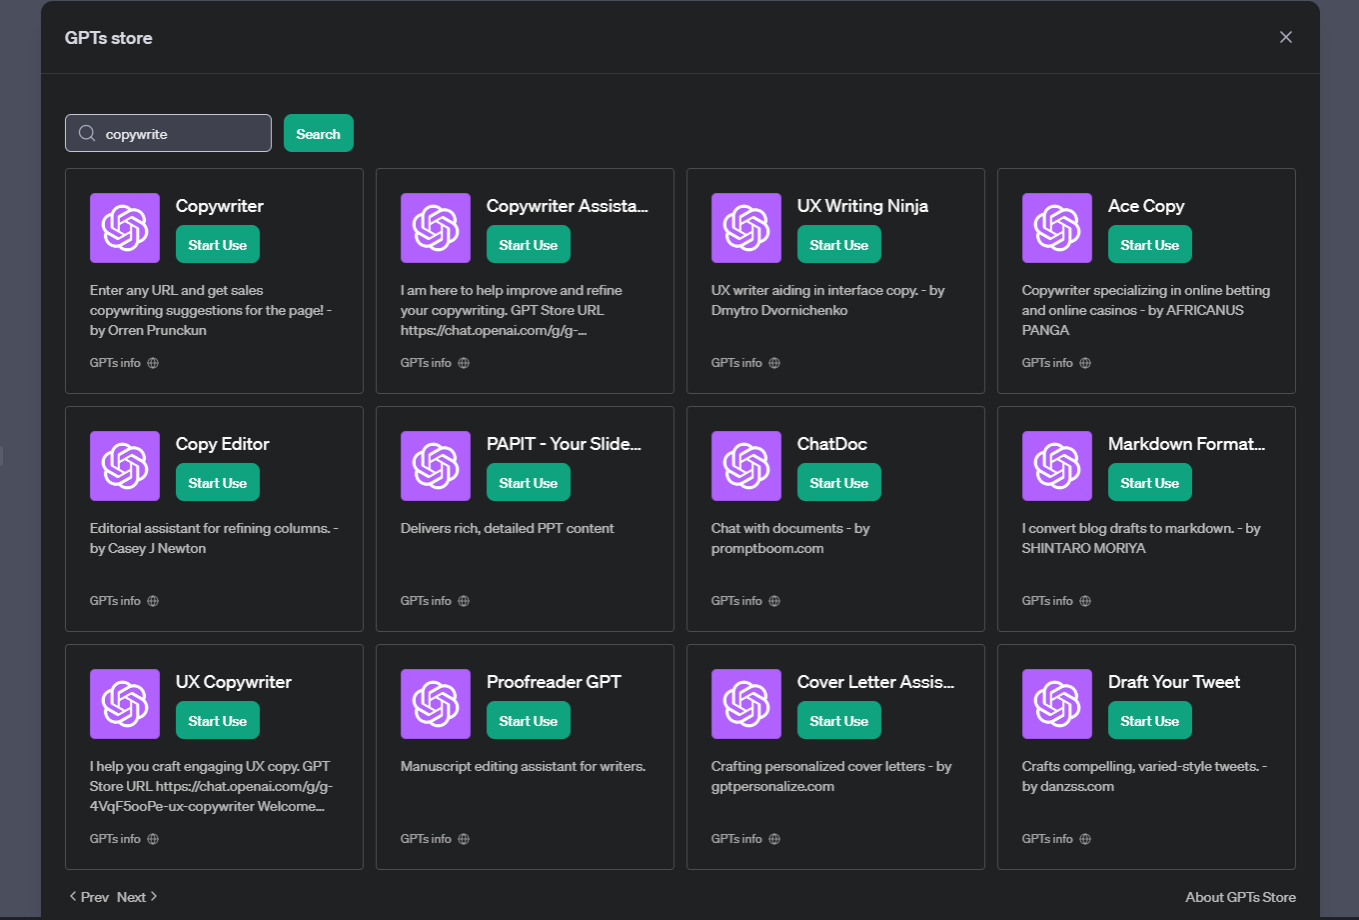The height and width of the screenshot is (920, 1359).
Task: Start using Cover Letter Assistant
Action: (x=839, y=721)
